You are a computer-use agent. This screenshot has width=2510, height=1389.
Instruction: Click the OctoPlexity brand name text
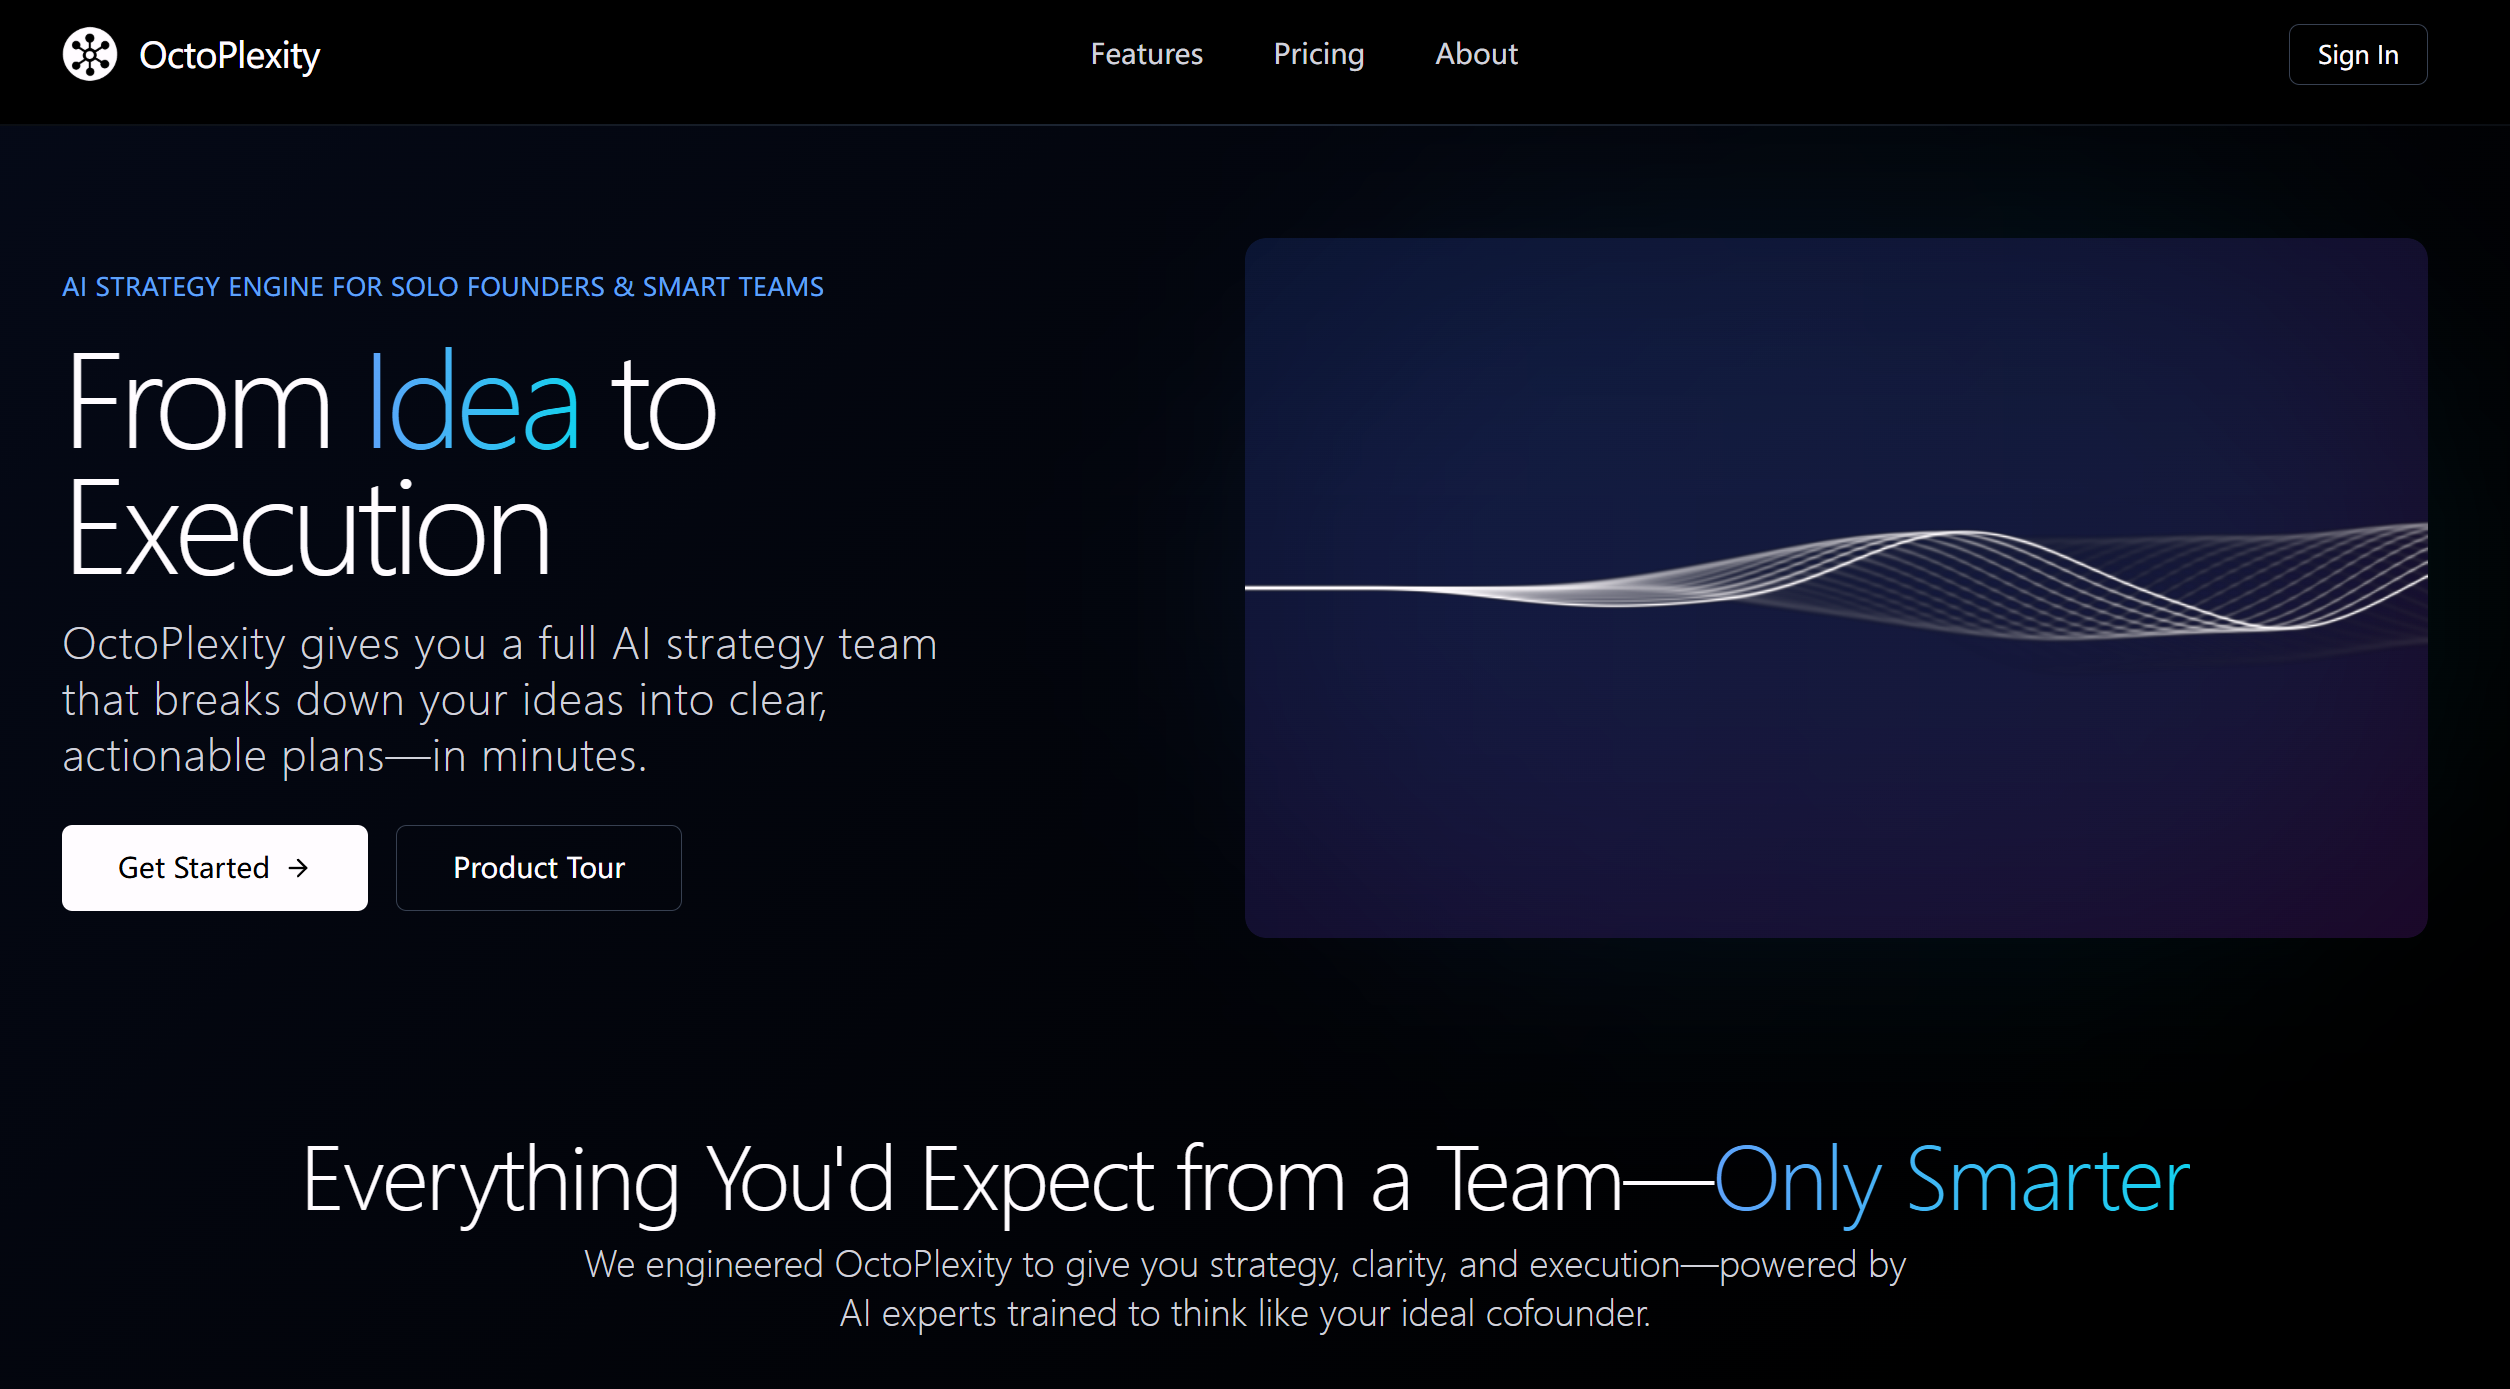point(229,55)
